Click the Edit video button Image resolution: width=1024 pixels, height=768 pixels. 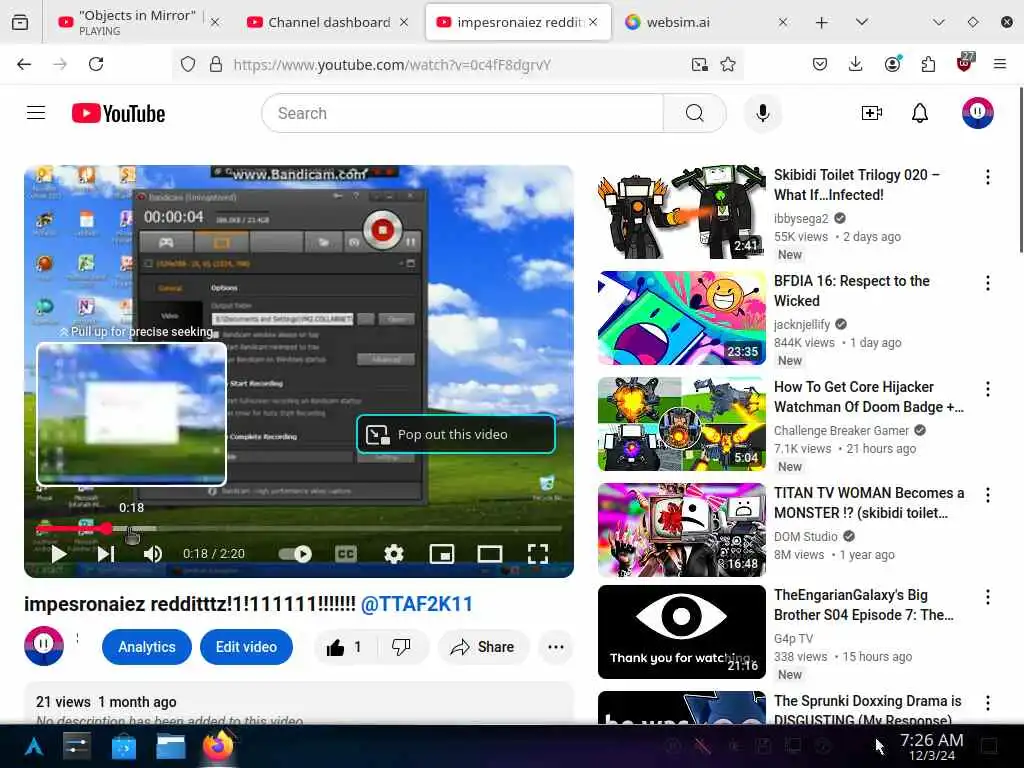coord(246,647)
